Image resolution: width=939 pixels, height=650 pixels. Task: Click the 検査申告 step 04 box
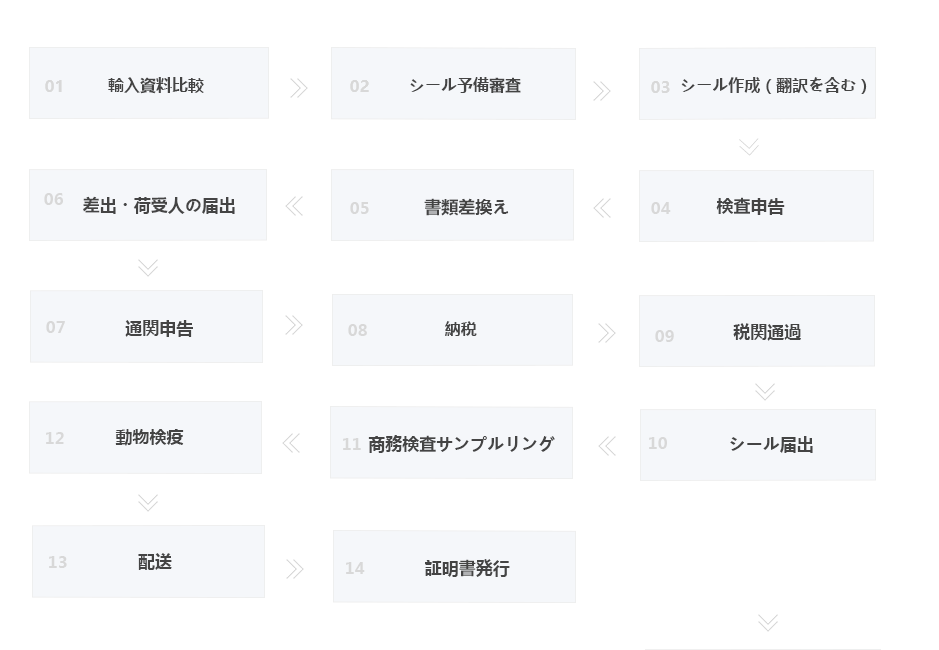tap(756, 206)
